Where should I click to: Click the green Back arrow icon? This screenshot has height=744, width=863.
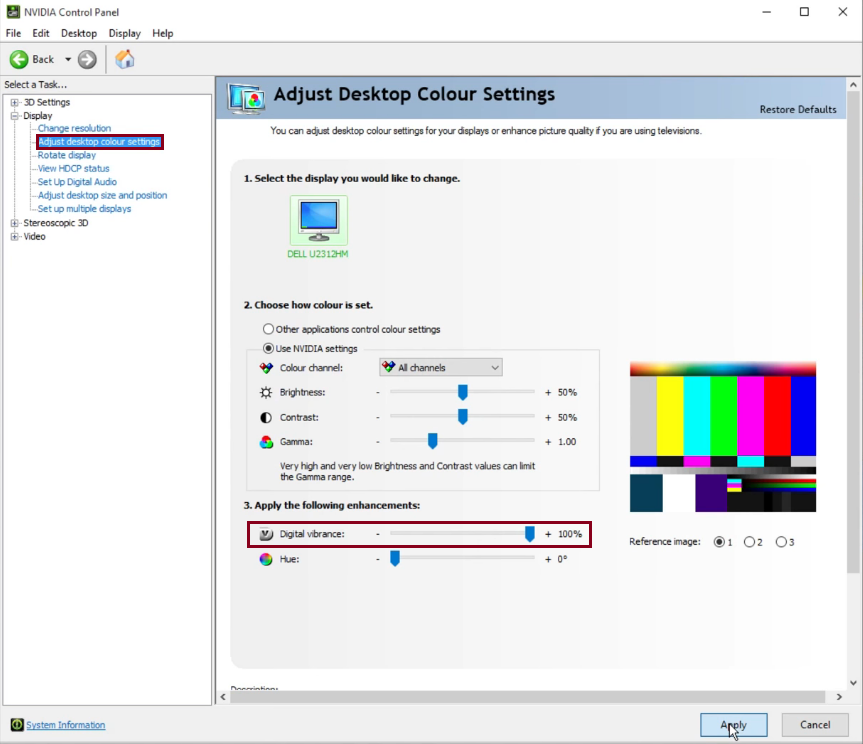19,59
